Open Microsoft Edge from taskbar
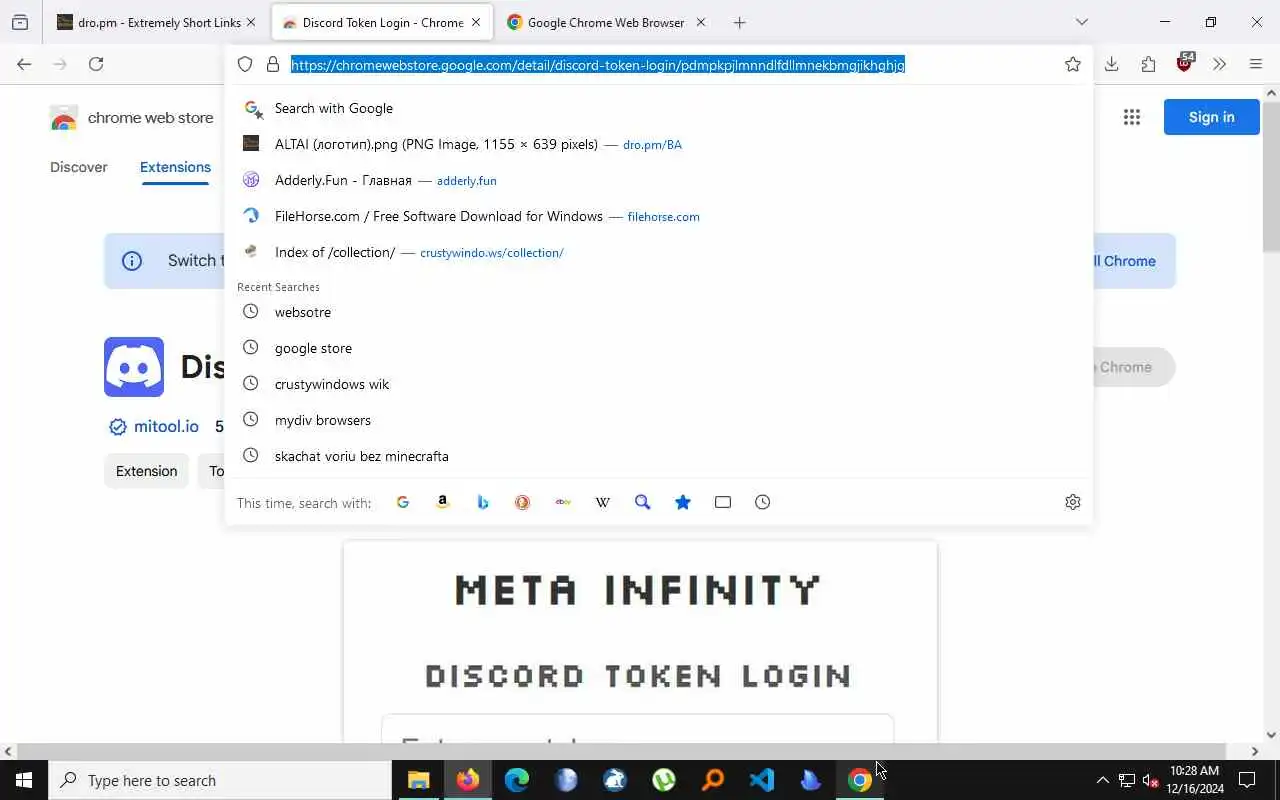This screenshot has width=1280, height=800. tap(517, 780)
